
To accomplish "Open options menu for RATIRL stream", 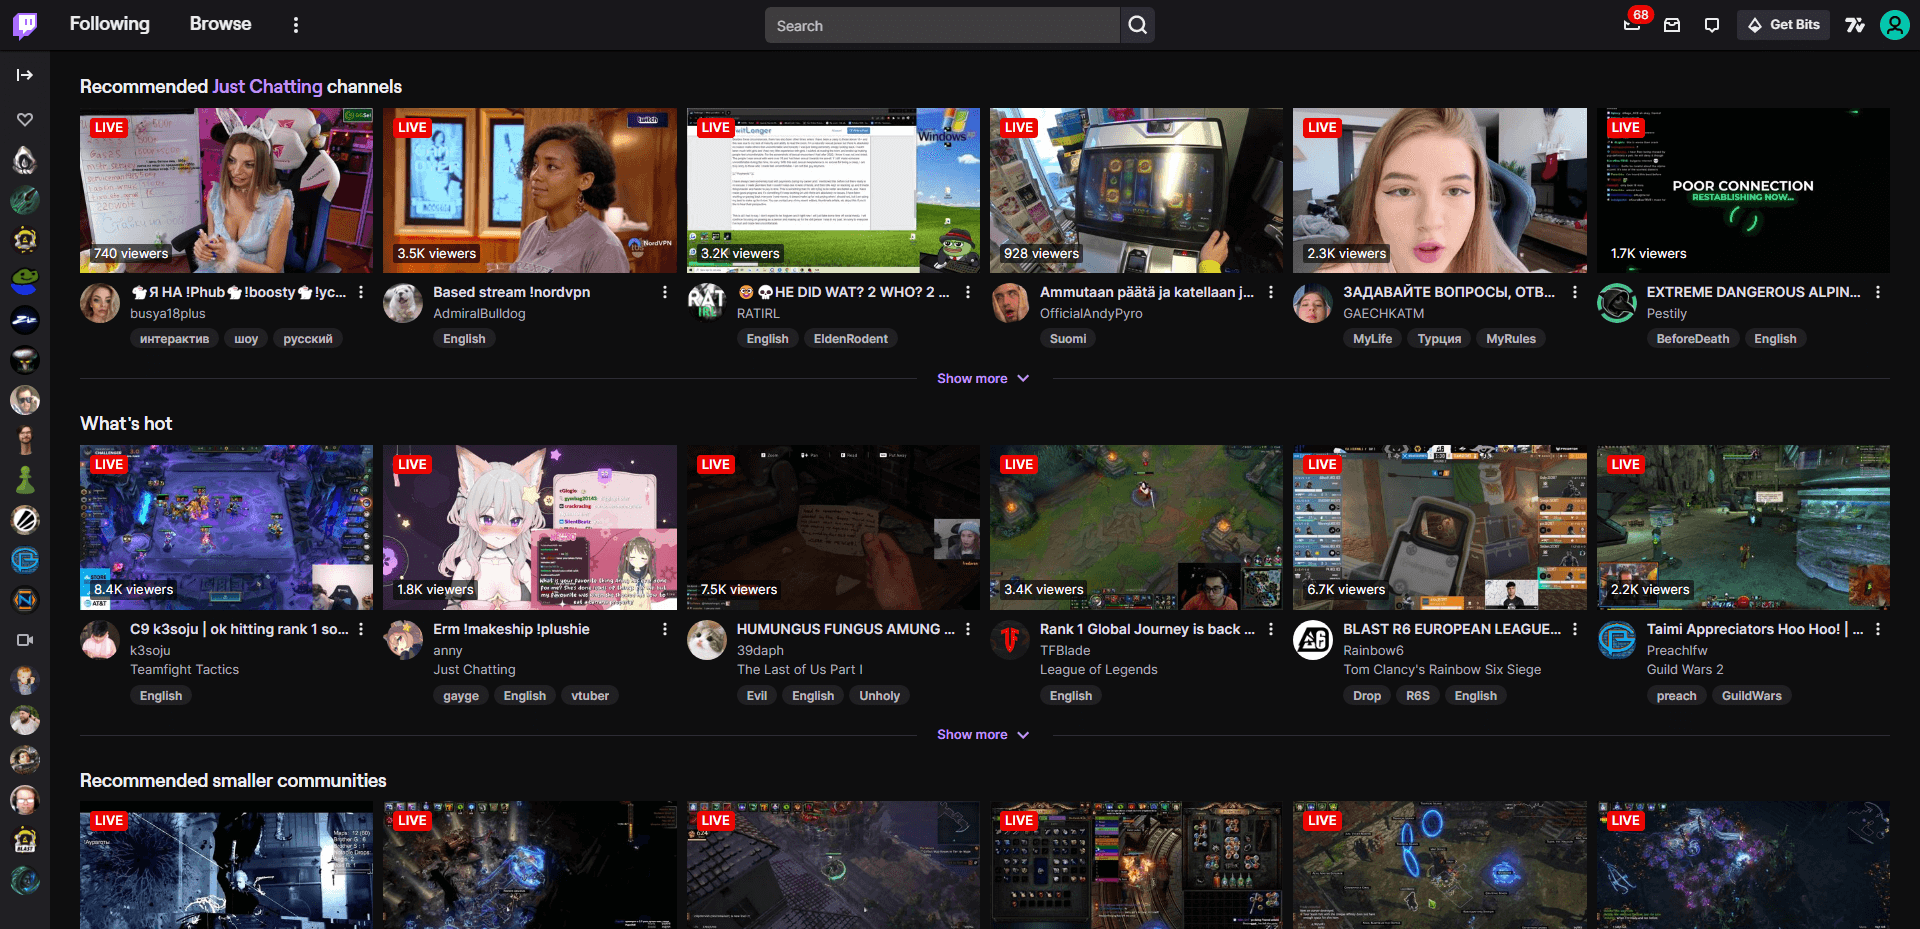I will 967,292.
